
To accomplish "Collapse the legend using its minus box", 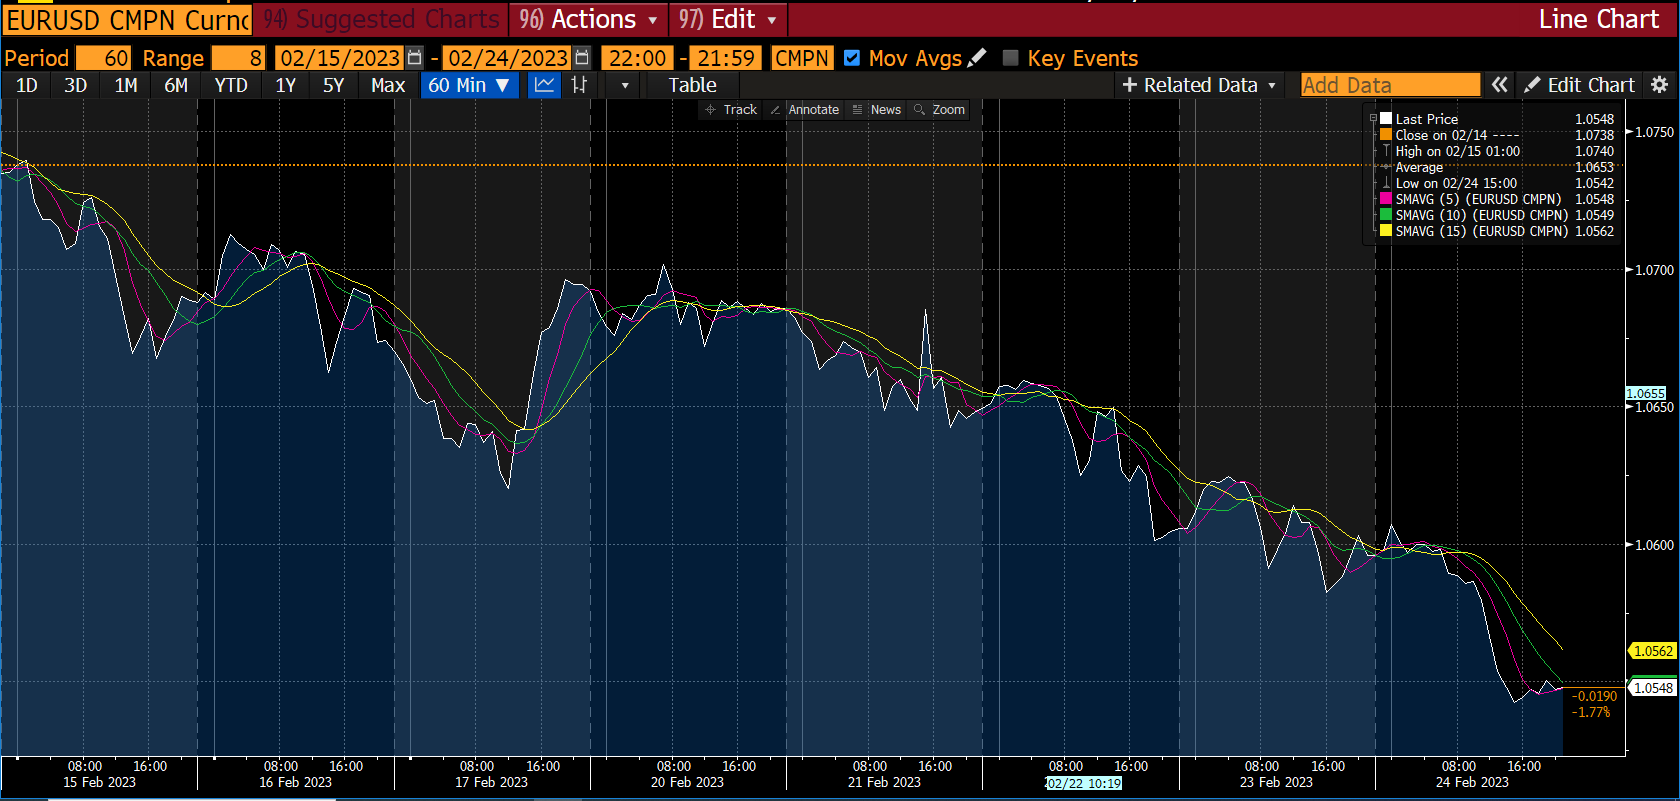I will 1373,118.
